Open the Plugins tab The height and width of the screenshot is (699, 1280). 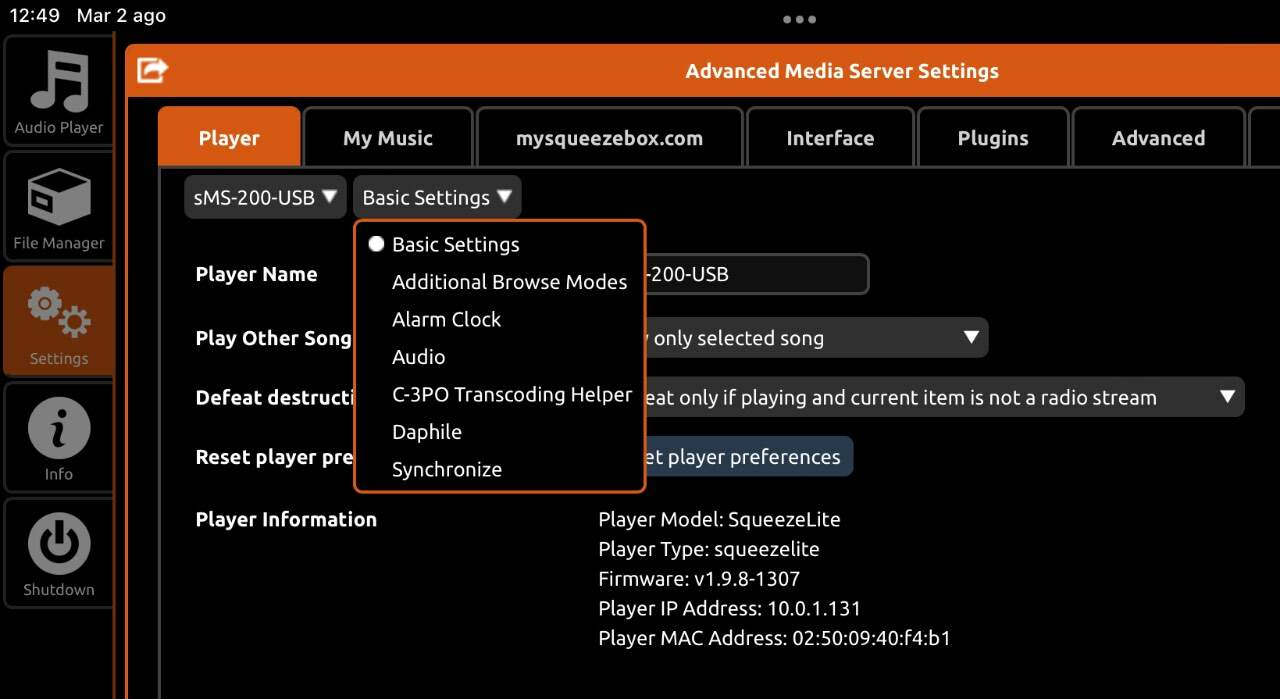click(x=993, y=138)
